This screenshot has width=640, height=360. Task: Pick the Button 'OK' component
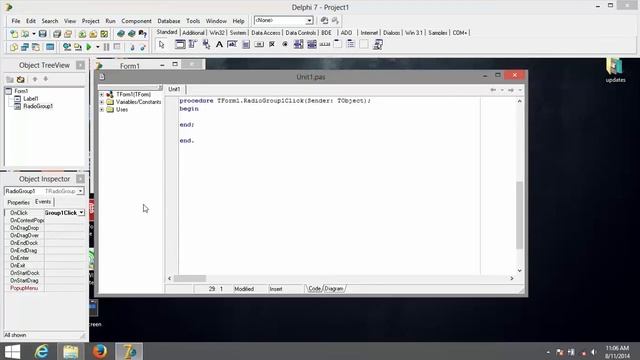pos(259,44)
